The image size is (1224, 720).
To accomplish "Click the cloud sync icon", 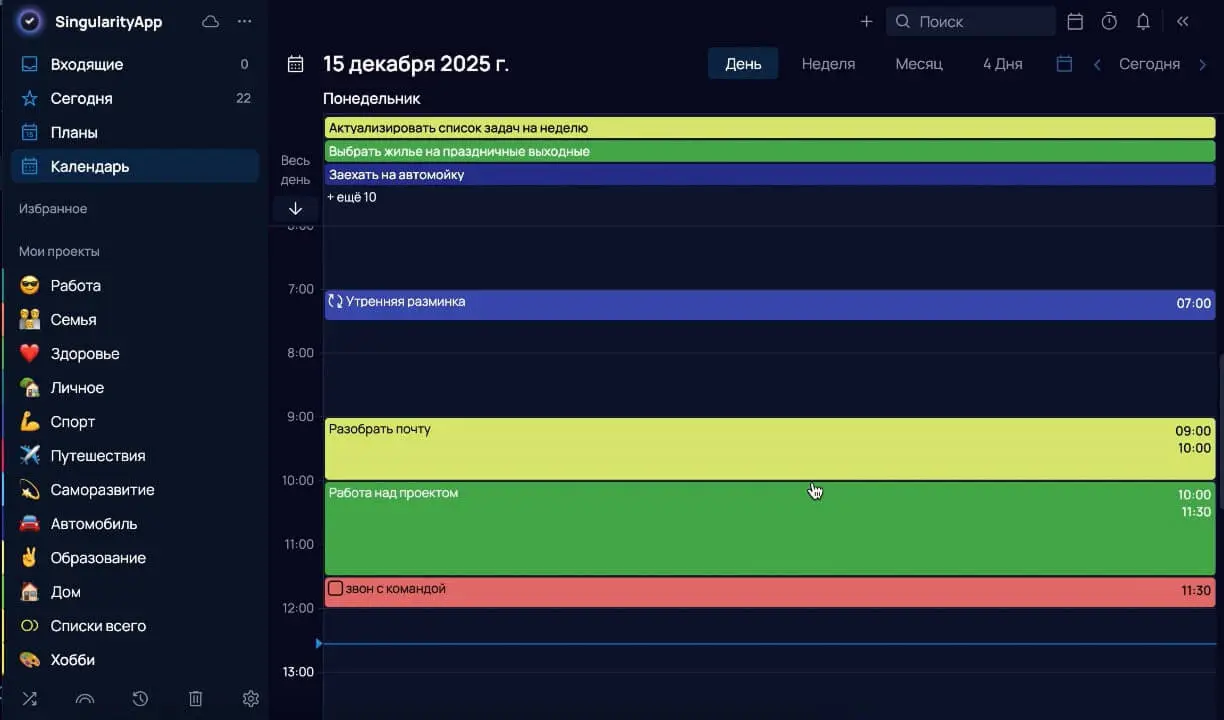I will (x=210, y=21).
